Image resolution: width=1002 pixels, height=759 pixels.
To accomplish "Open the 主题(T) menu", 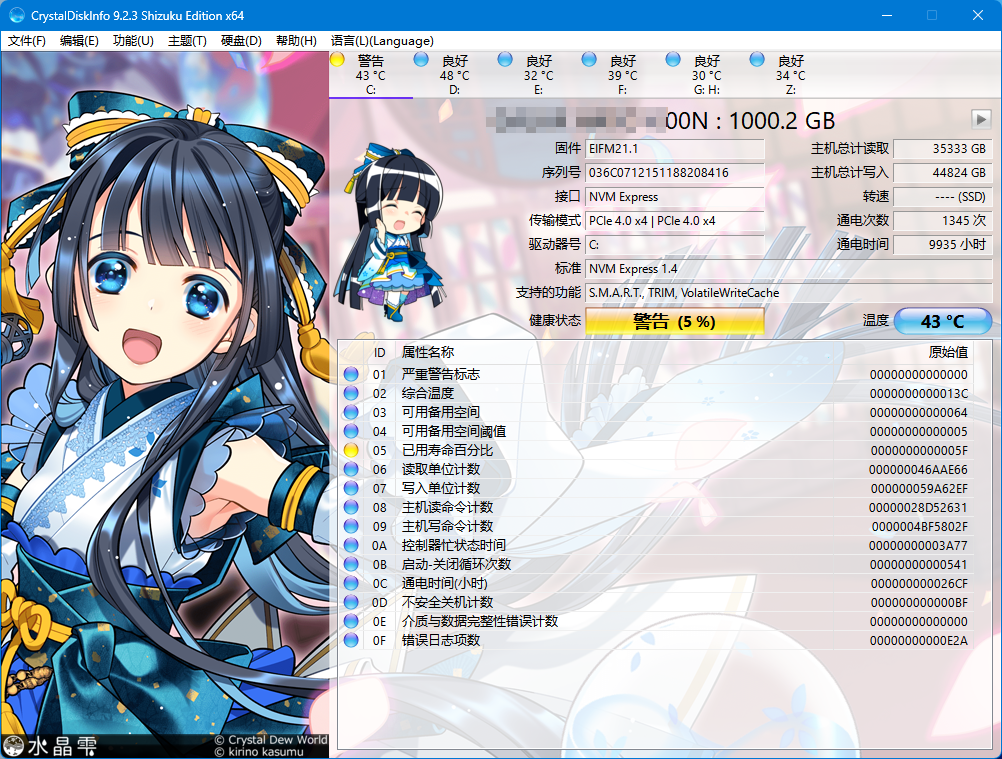I will pyautogui.click(x=187, y=41).
